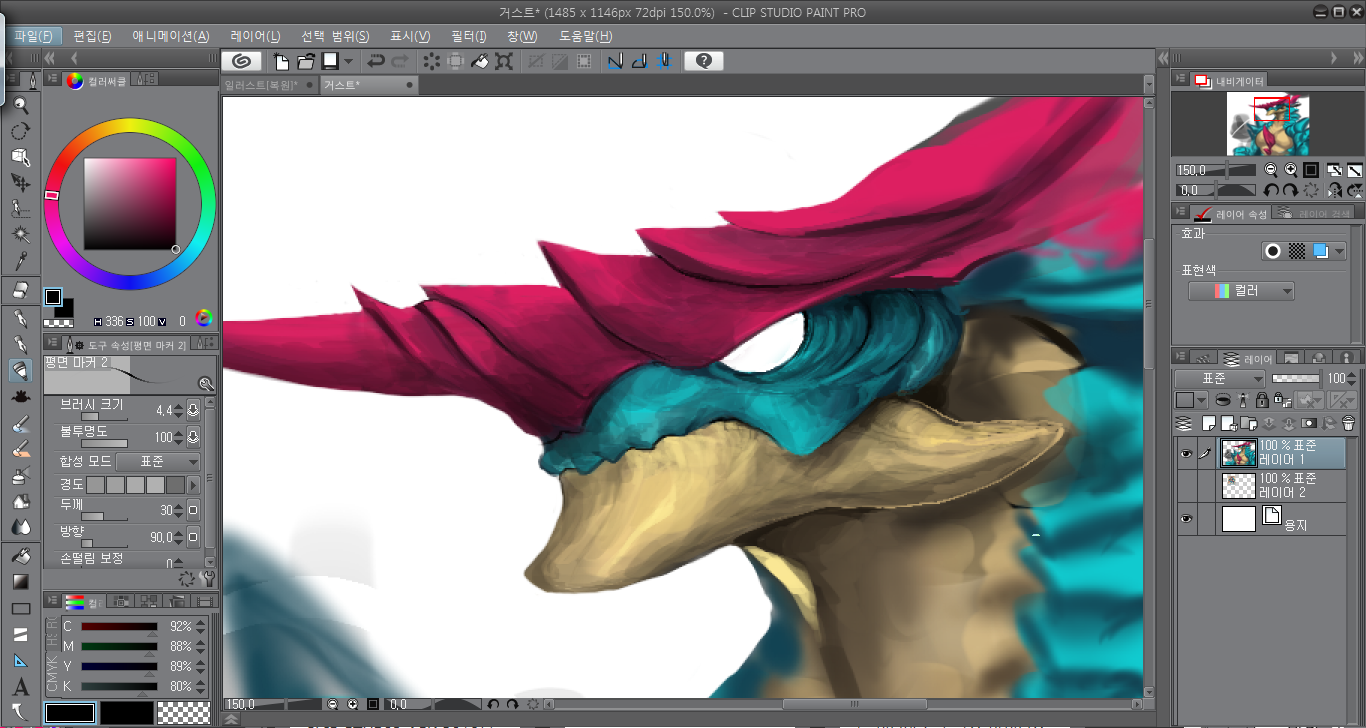Toggle lock layer padlock
The image size is (1366, 728).
pos(1262,400)
